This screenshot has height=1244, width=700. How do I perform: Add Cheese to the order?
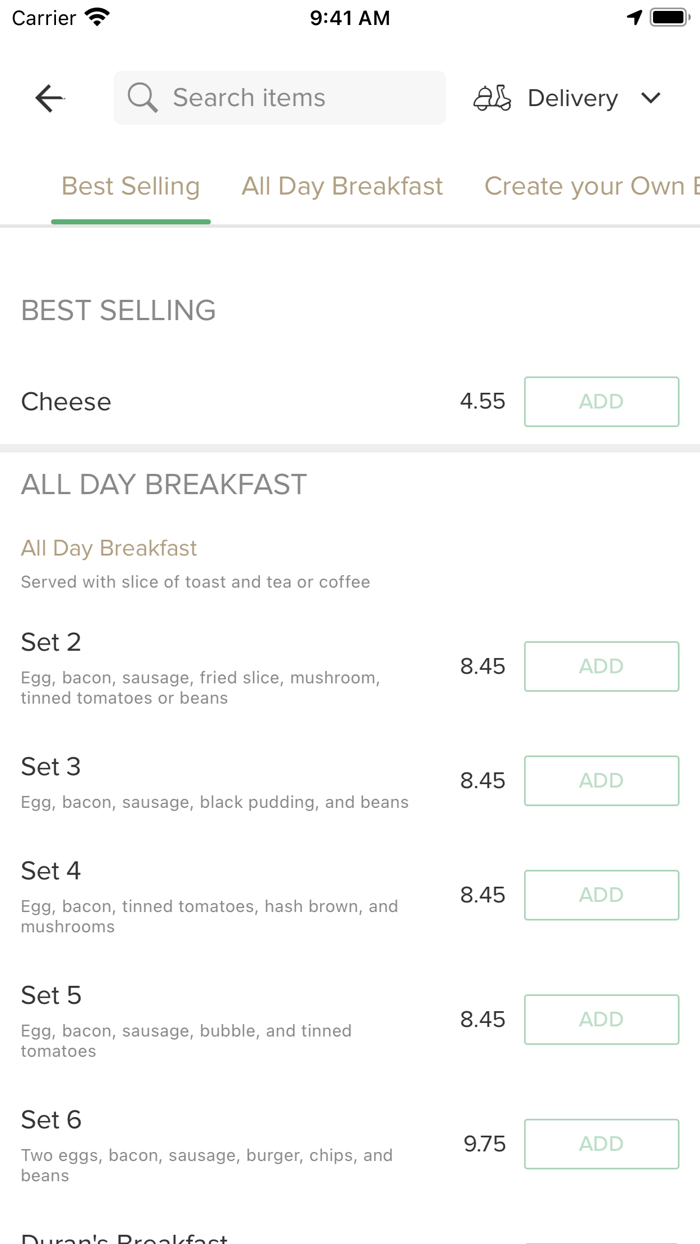tap(601, 402)
